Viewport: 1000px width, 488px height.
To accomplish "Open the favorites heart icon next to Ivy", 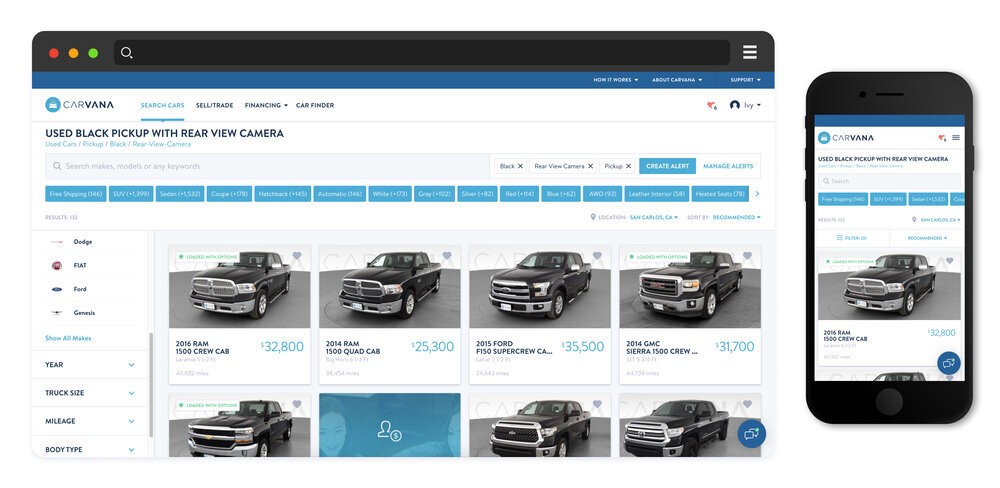I will coord(711,105).
